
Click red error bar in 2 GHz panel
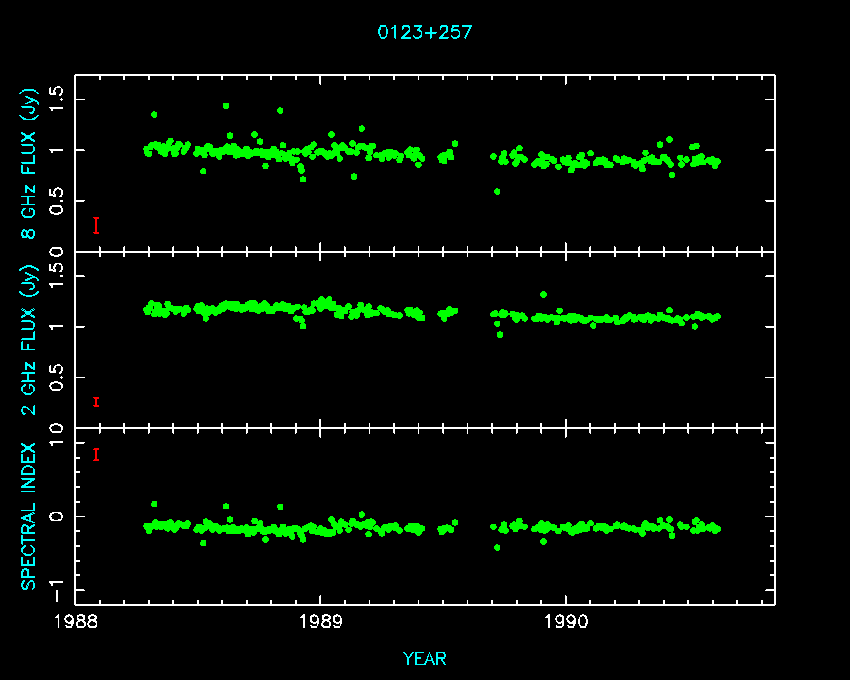point(96,402)
